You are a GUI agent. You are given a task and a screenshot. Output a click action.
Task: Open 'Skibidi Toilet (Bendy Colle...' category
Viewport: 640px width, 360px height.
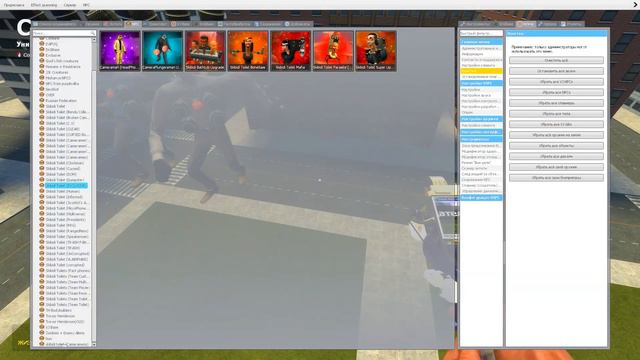coord(67,112)
